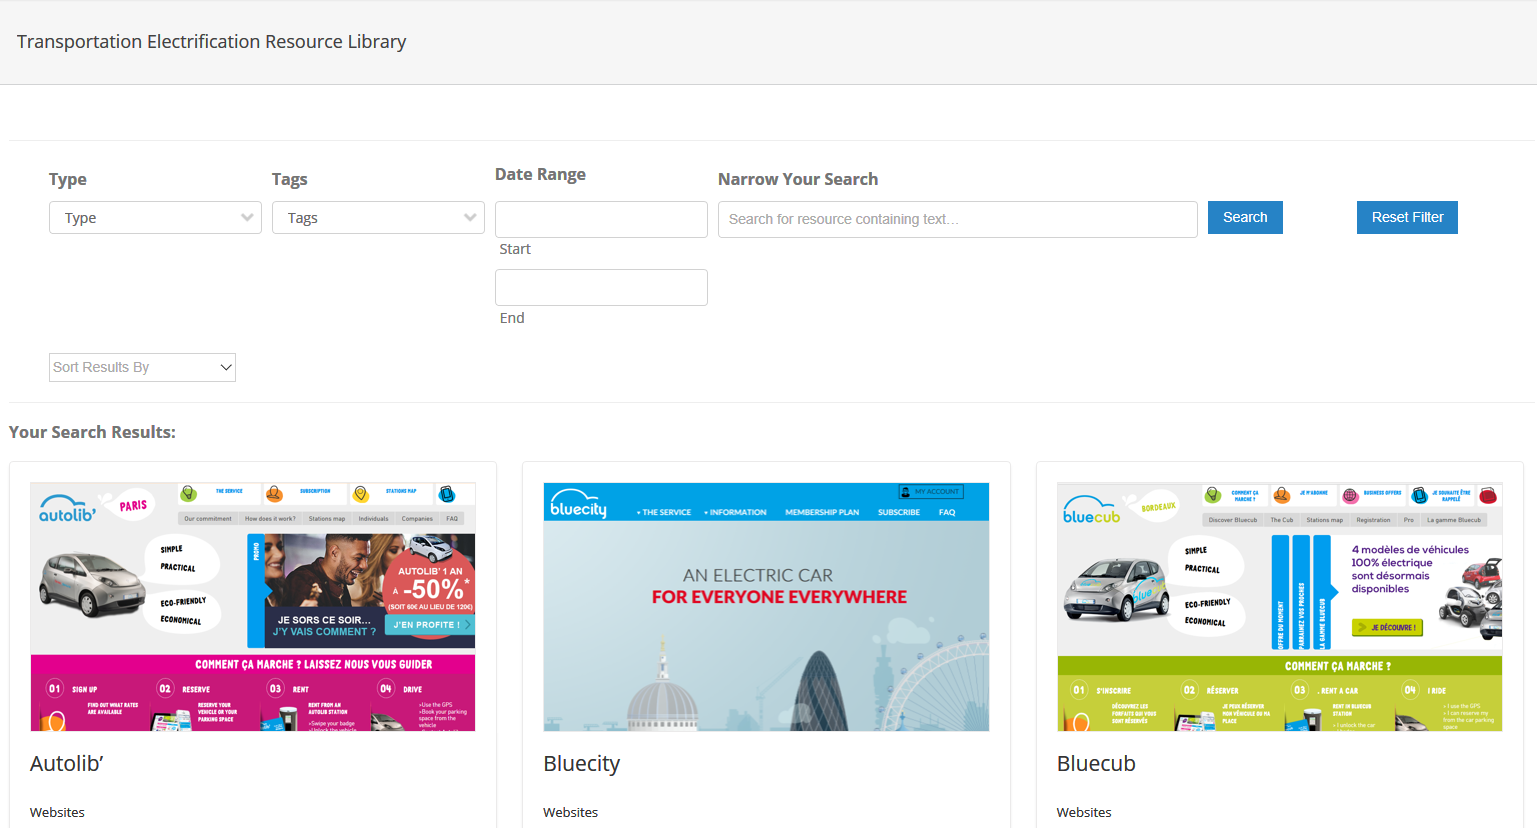Open the Type filter dropdown
The height and width of the screenshot is (828, 1537).
click(155, 218)
